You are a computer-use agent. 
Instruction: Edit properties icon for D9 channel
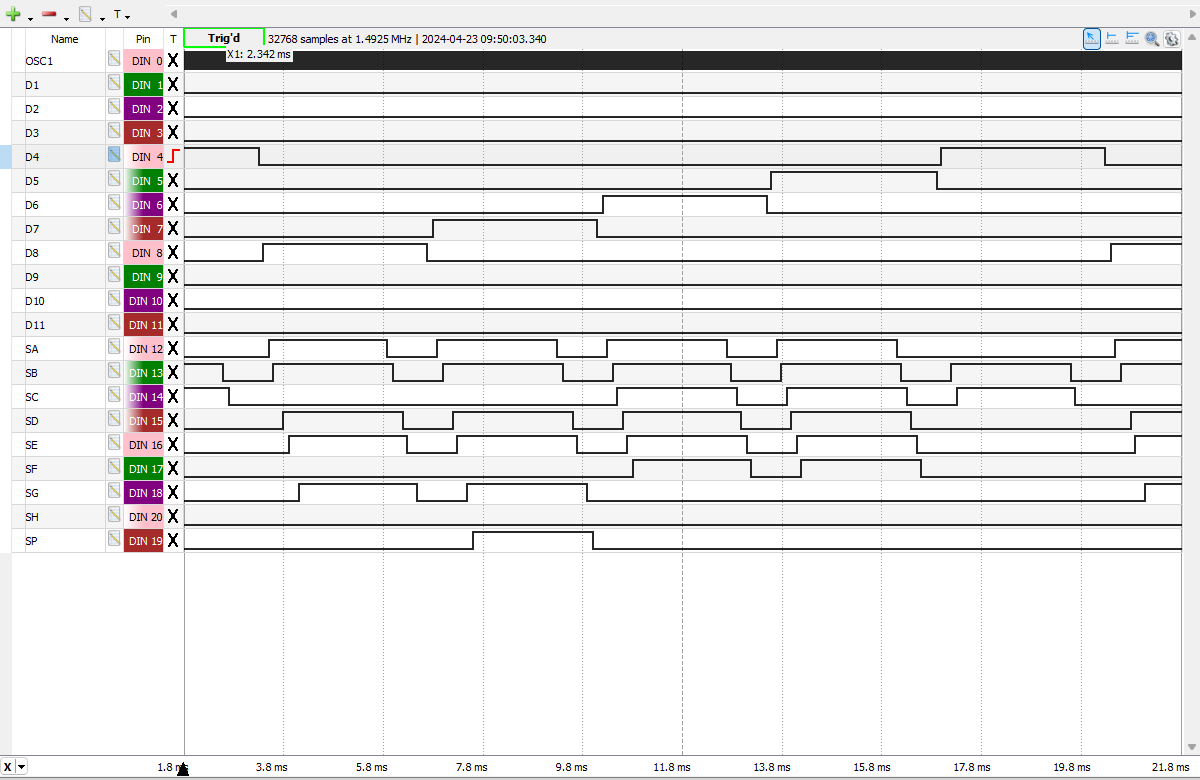114,276
